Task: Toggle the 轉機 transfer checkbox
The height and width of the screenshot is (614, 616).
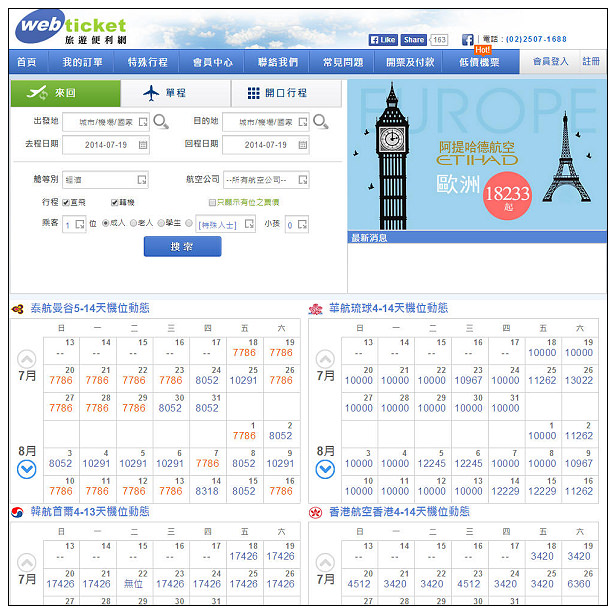Action: click(x=114, y=203)
